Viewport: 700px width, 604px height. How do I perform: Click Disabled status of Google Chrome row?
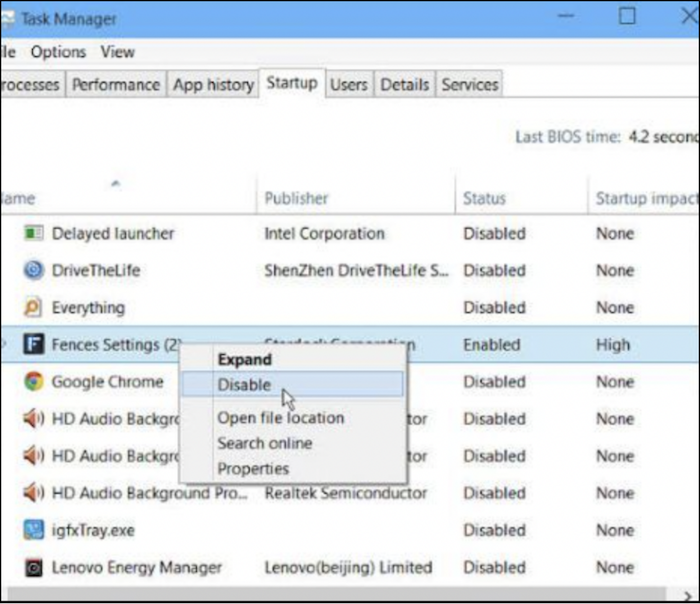pyautogui.click(x=494, y=382)
